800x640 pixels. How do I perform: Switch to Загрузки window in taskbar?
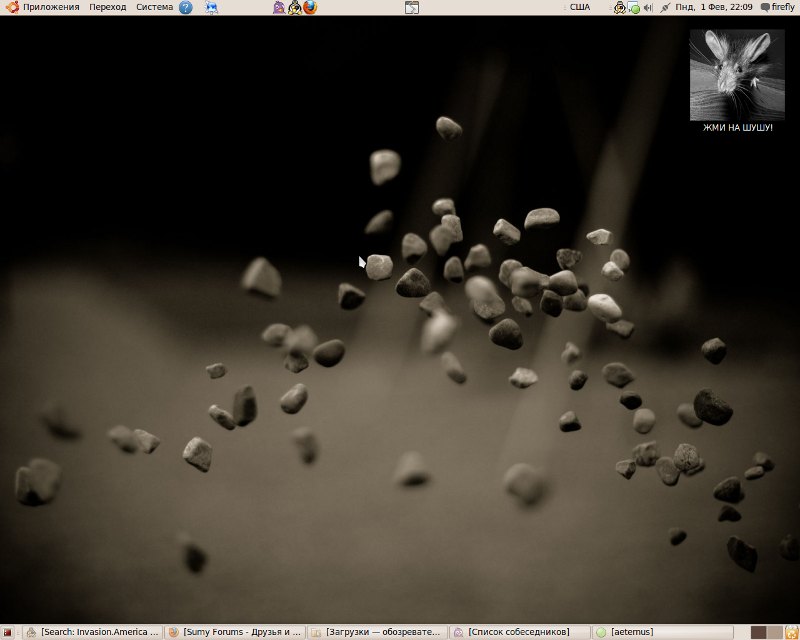[x=376, y=632]
